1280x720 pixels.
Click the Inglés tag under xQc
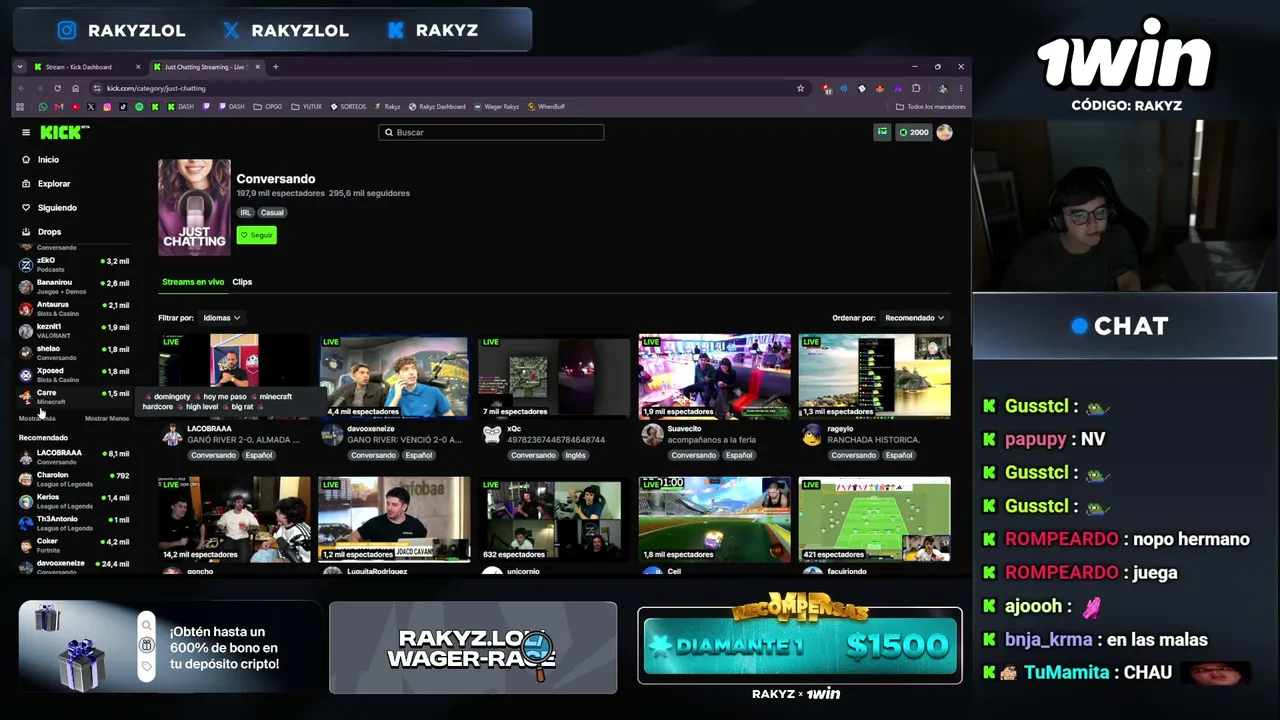click(x=576, y=455)
